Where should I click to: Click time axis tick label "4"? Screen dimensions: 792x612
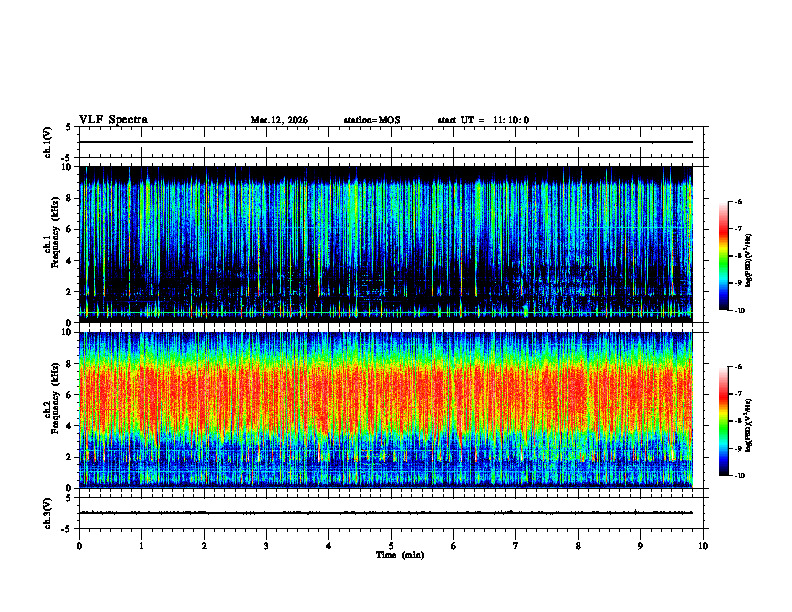329,546
